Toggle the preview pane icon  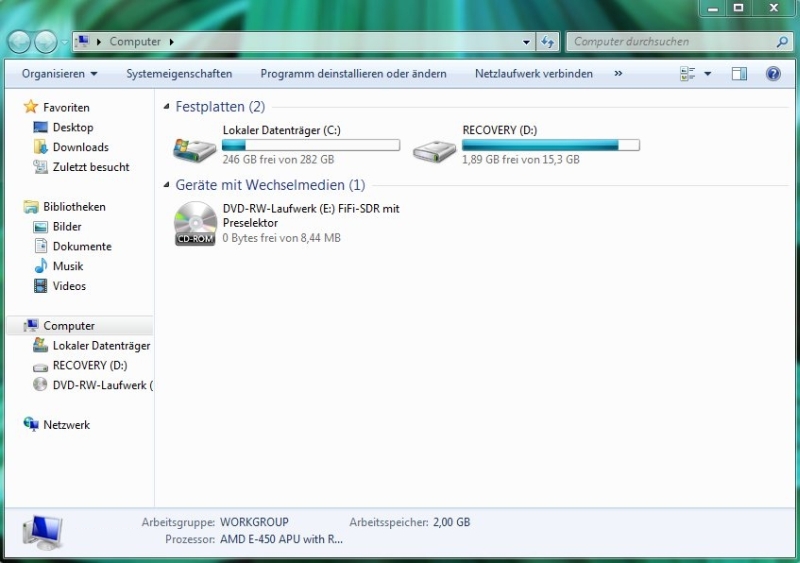point(739,74)
